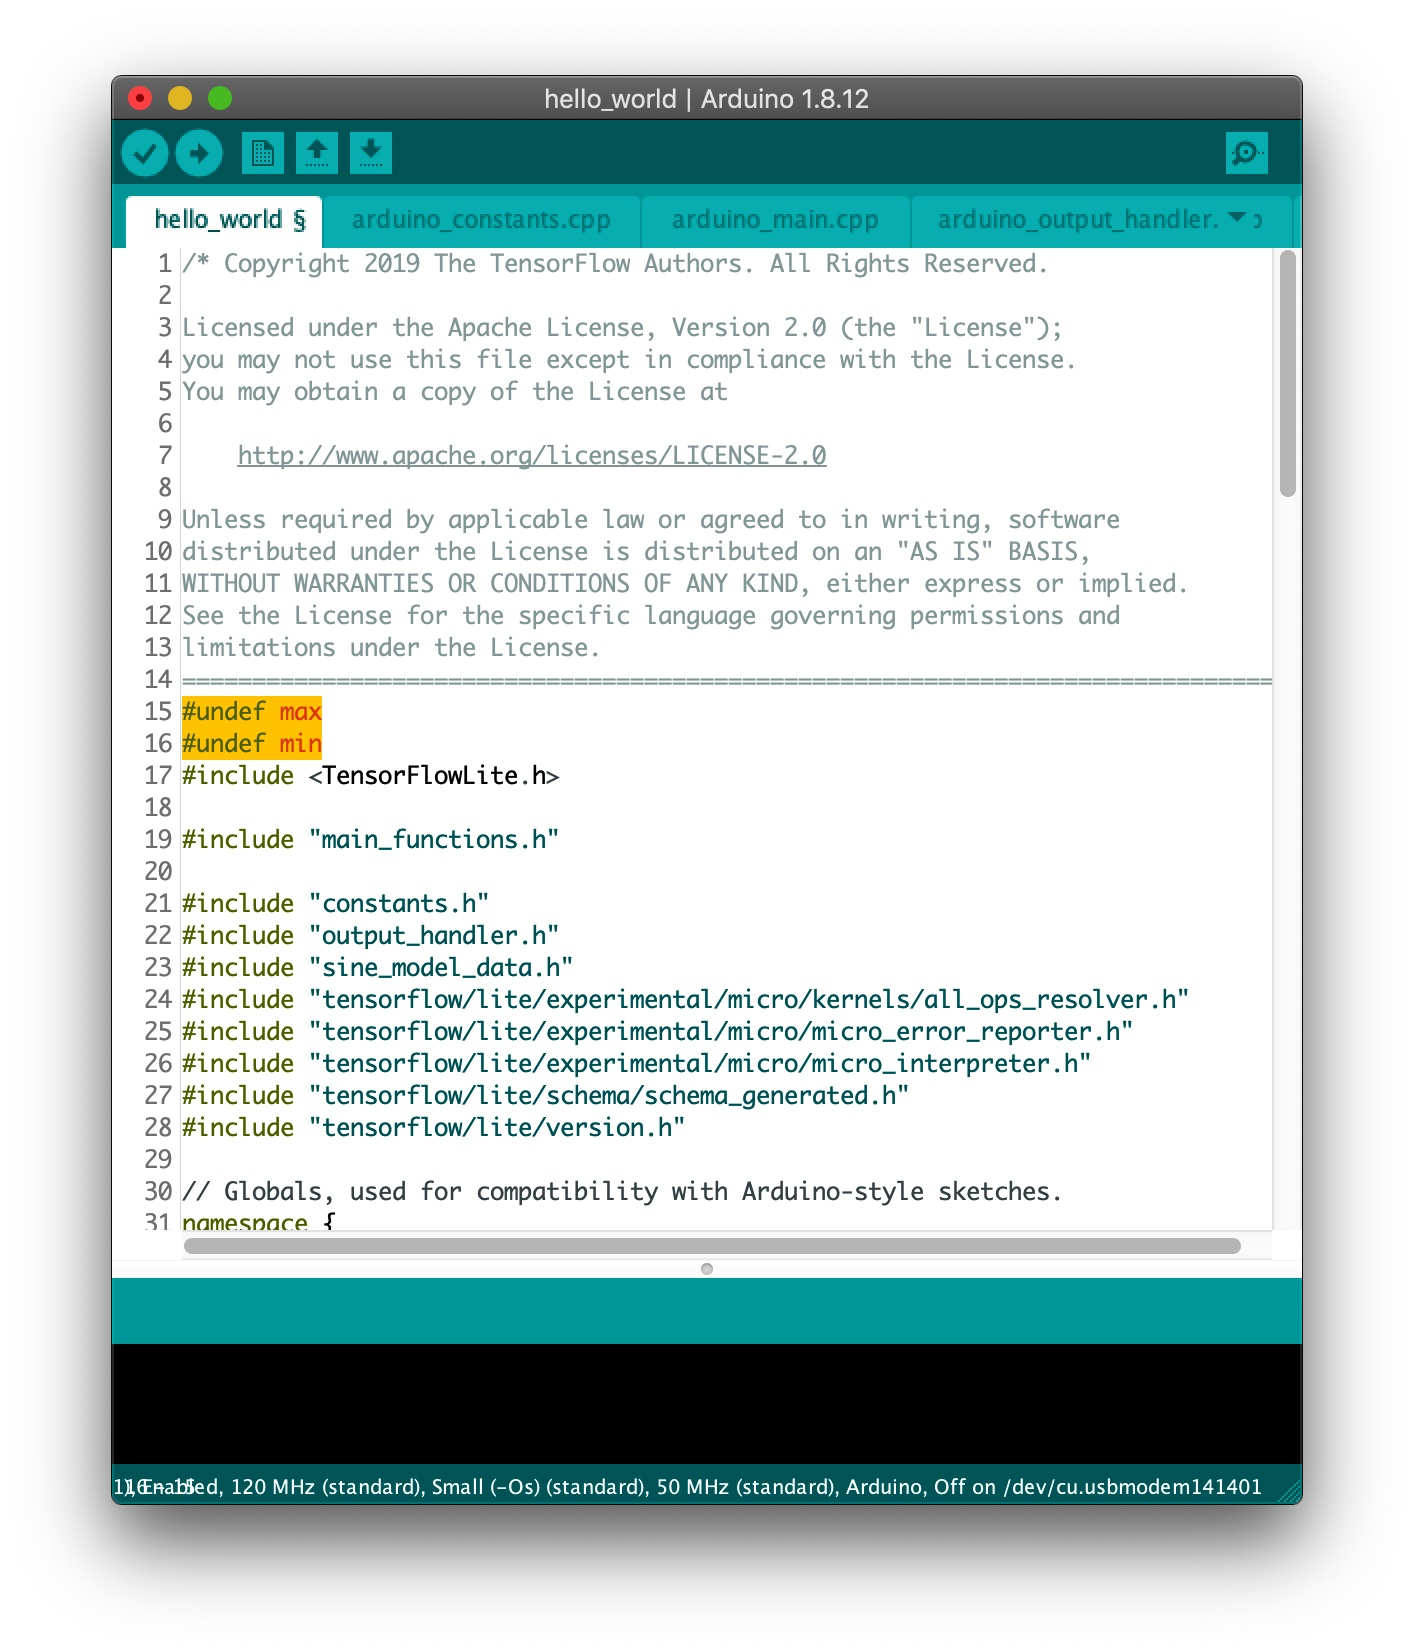Click the 'sine_model_data.h' include line
1414x1652 pixels.
click(378, 968)
